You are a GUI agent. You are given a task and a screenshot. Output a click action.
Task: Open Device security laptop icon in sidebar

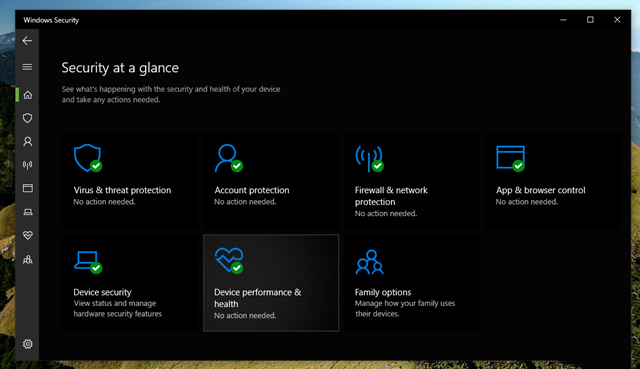(27, 212)
